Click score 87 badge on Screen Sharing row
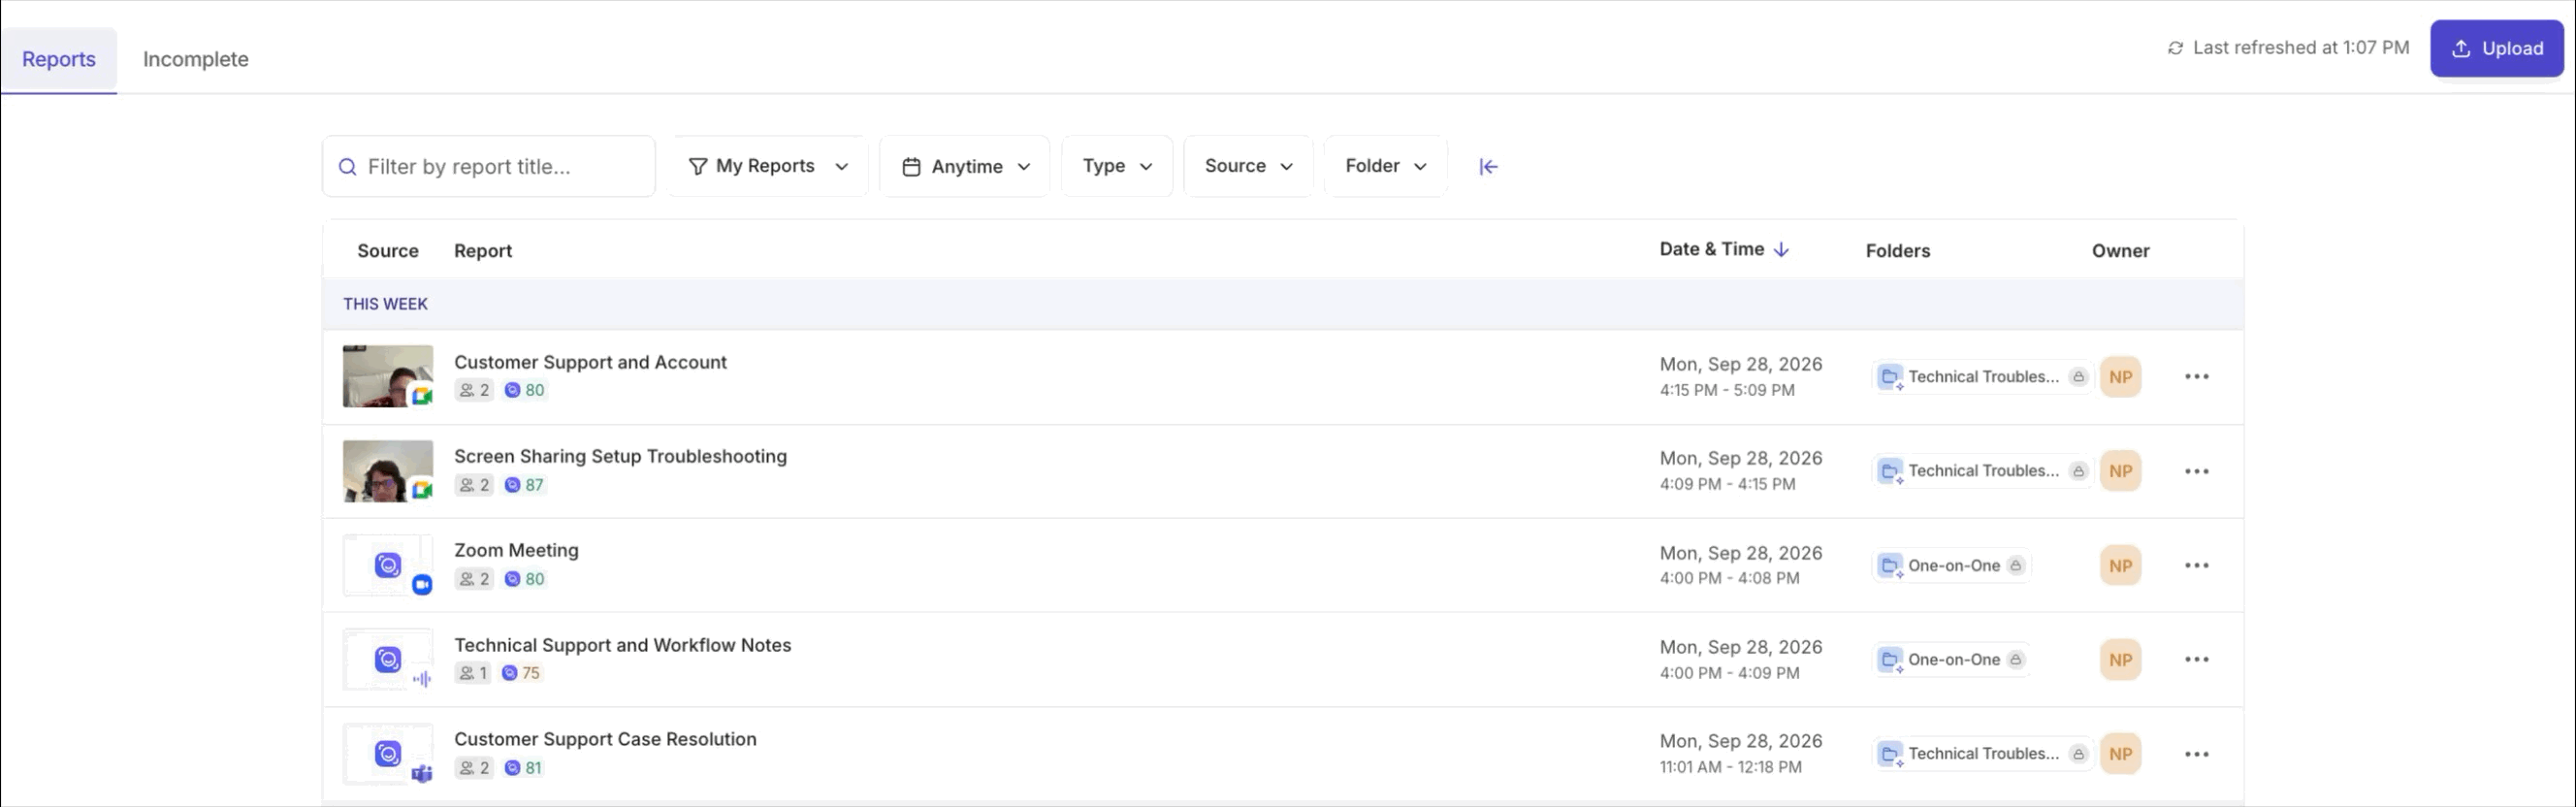 pyautogui.click(x=524, y=485)
